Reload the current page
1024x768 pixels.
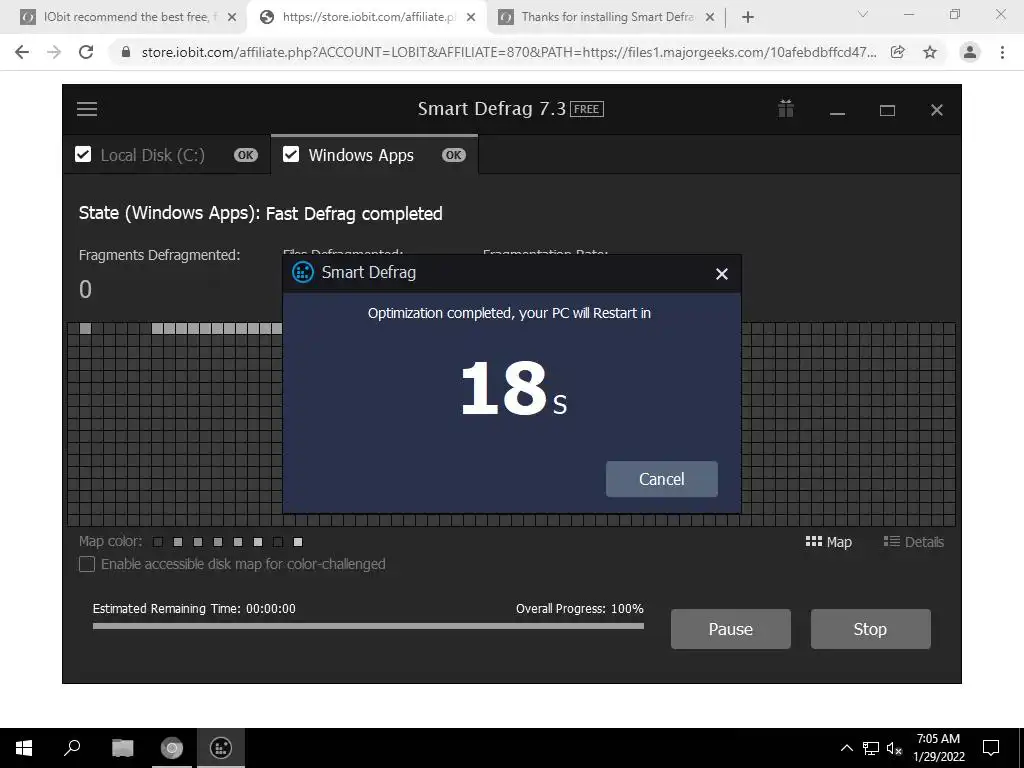[86, 52]
